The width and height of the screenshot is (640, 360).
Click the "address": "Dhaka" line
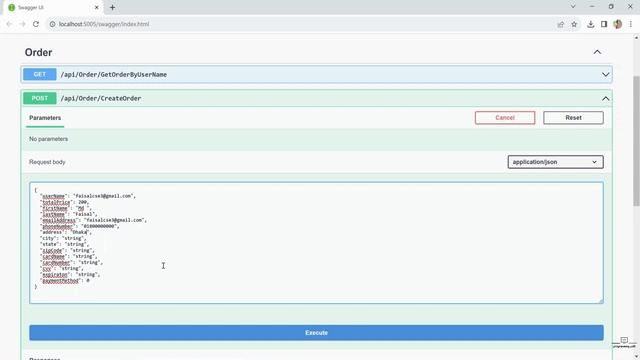click(x=66, y=232)
